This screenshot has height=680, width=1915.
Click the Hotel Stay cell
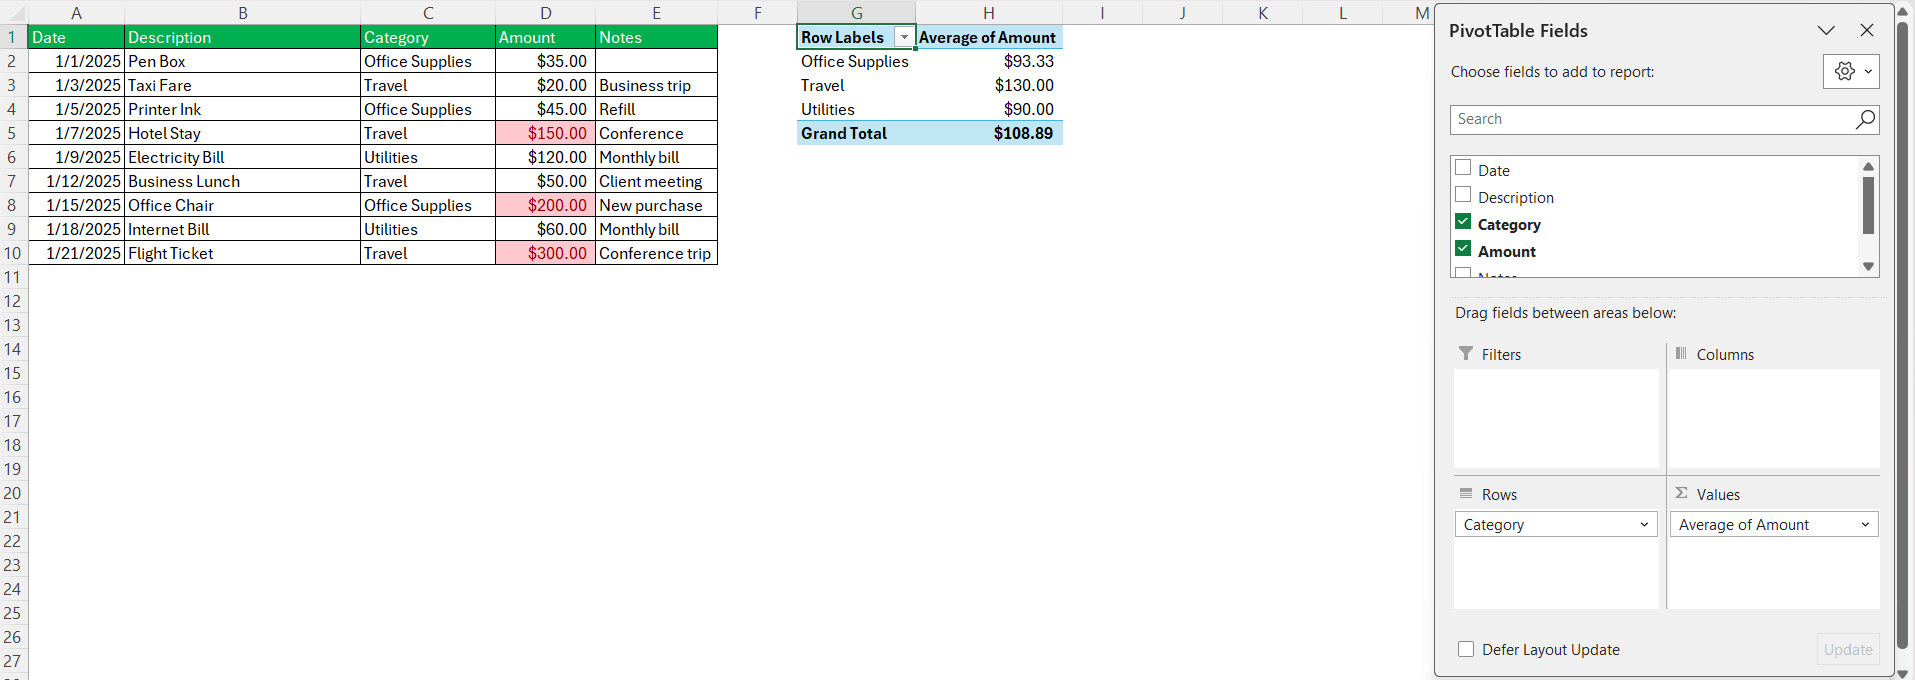[242, 133]
